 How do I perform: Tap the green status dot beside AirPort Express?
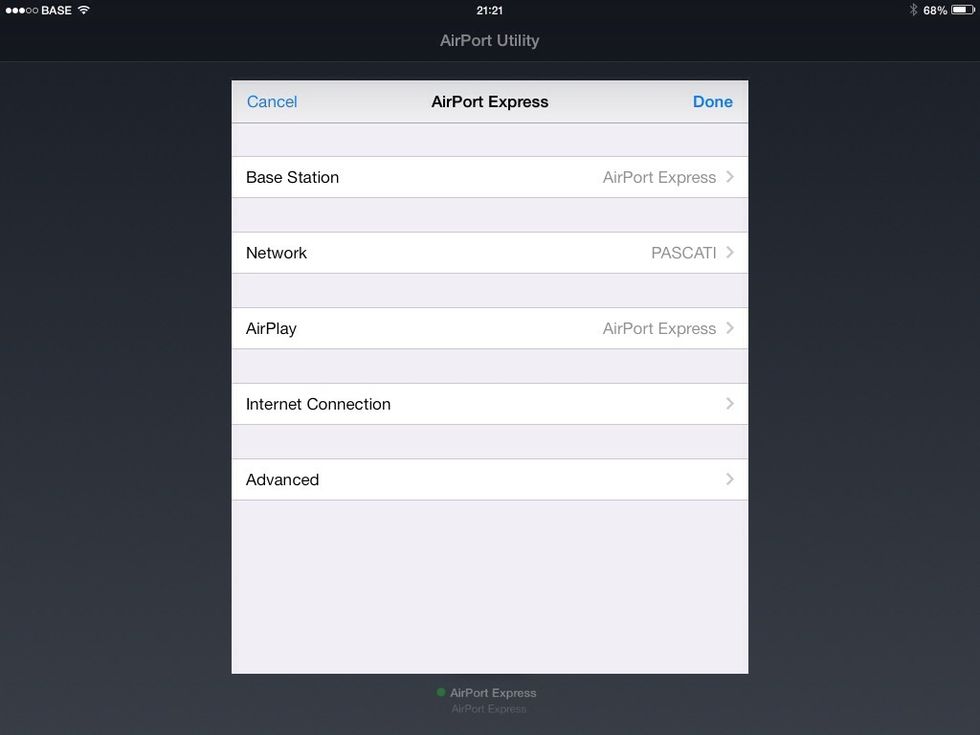coord(441,692)
